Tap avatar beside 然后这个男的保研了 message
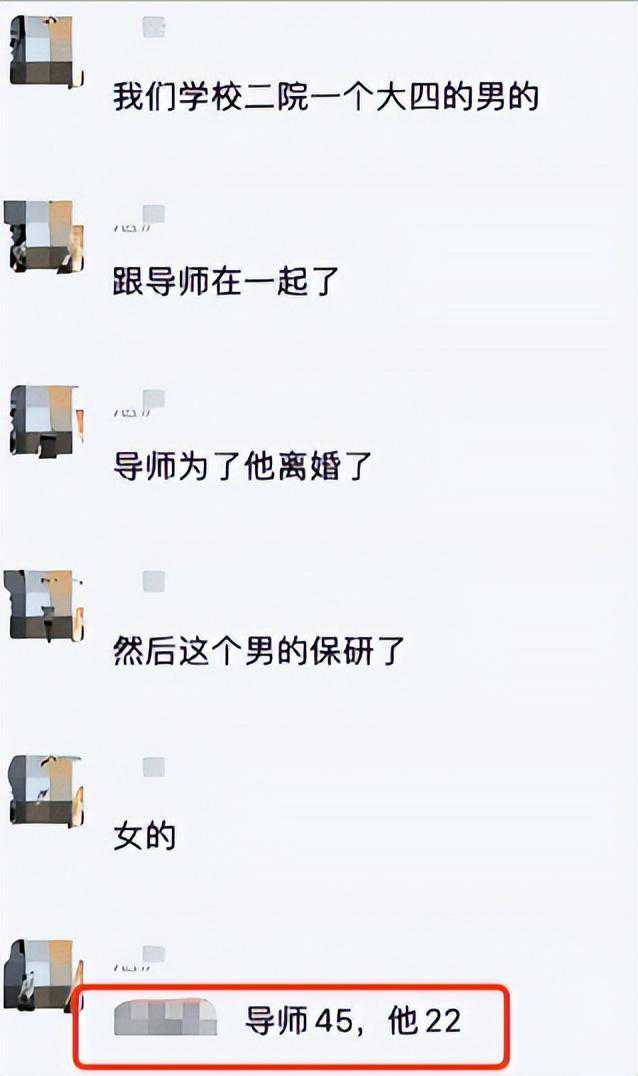Screen dimensions: 638x1076 pyautogui.click(x=45, y=605)
